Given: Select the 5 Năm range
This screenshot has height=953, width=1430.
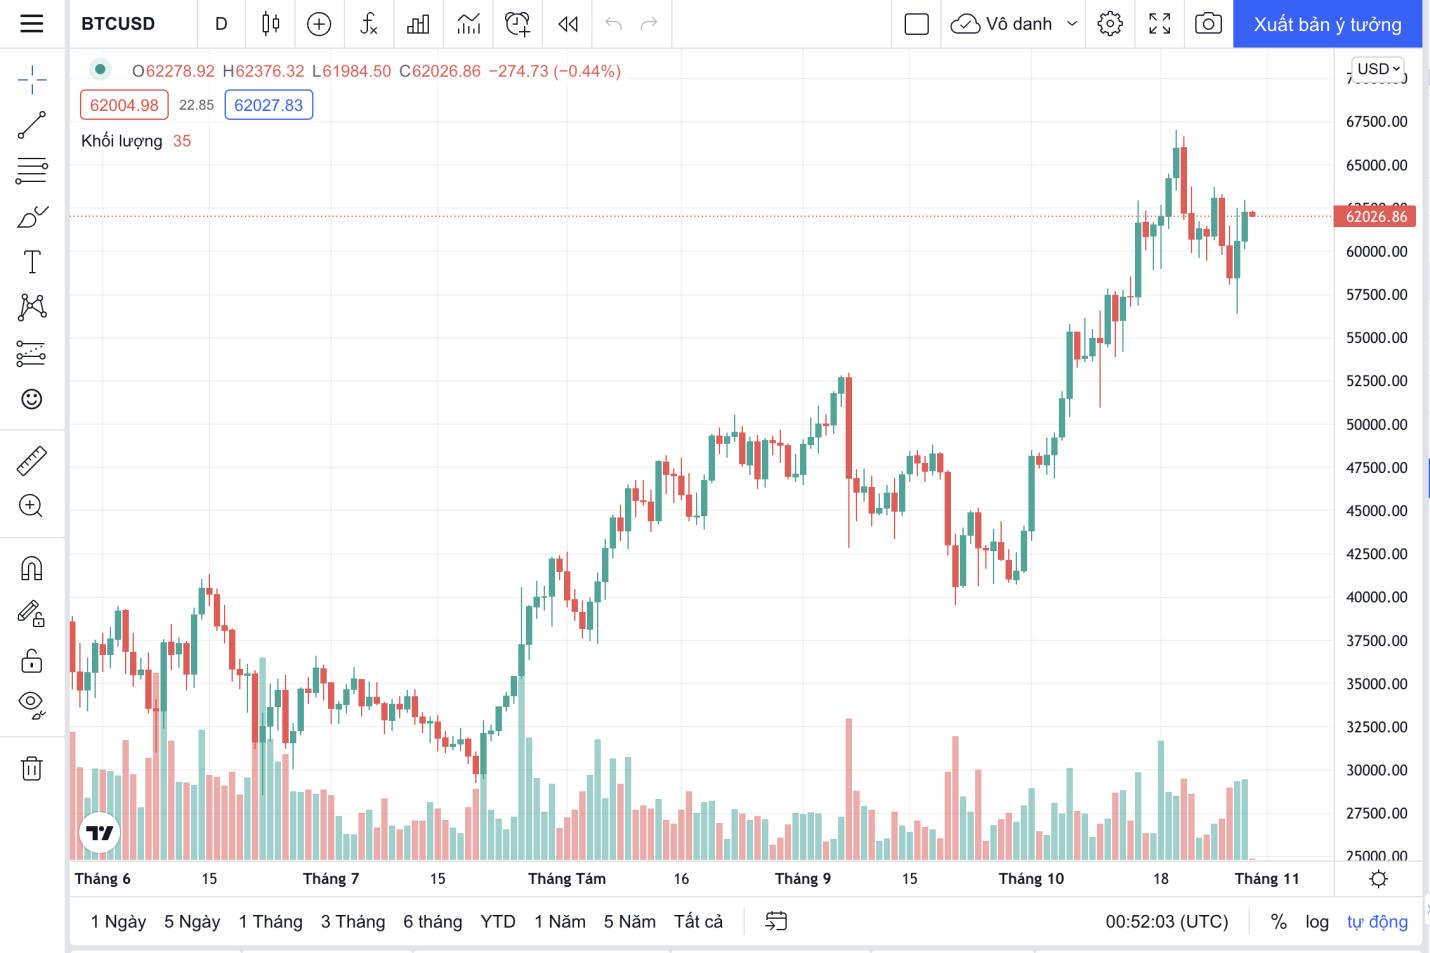Looking at the screenshot, I should pyautogui.click(x=630, y=921).
